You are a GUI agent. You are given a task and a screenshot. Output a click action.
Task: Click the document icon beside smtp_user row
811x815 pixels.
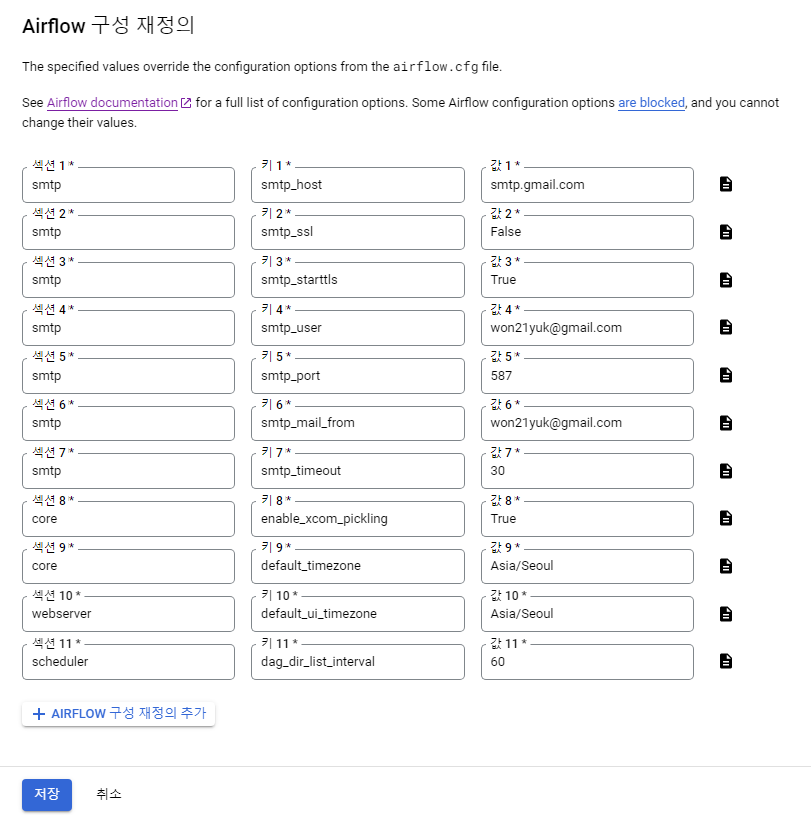click(725, 327)
